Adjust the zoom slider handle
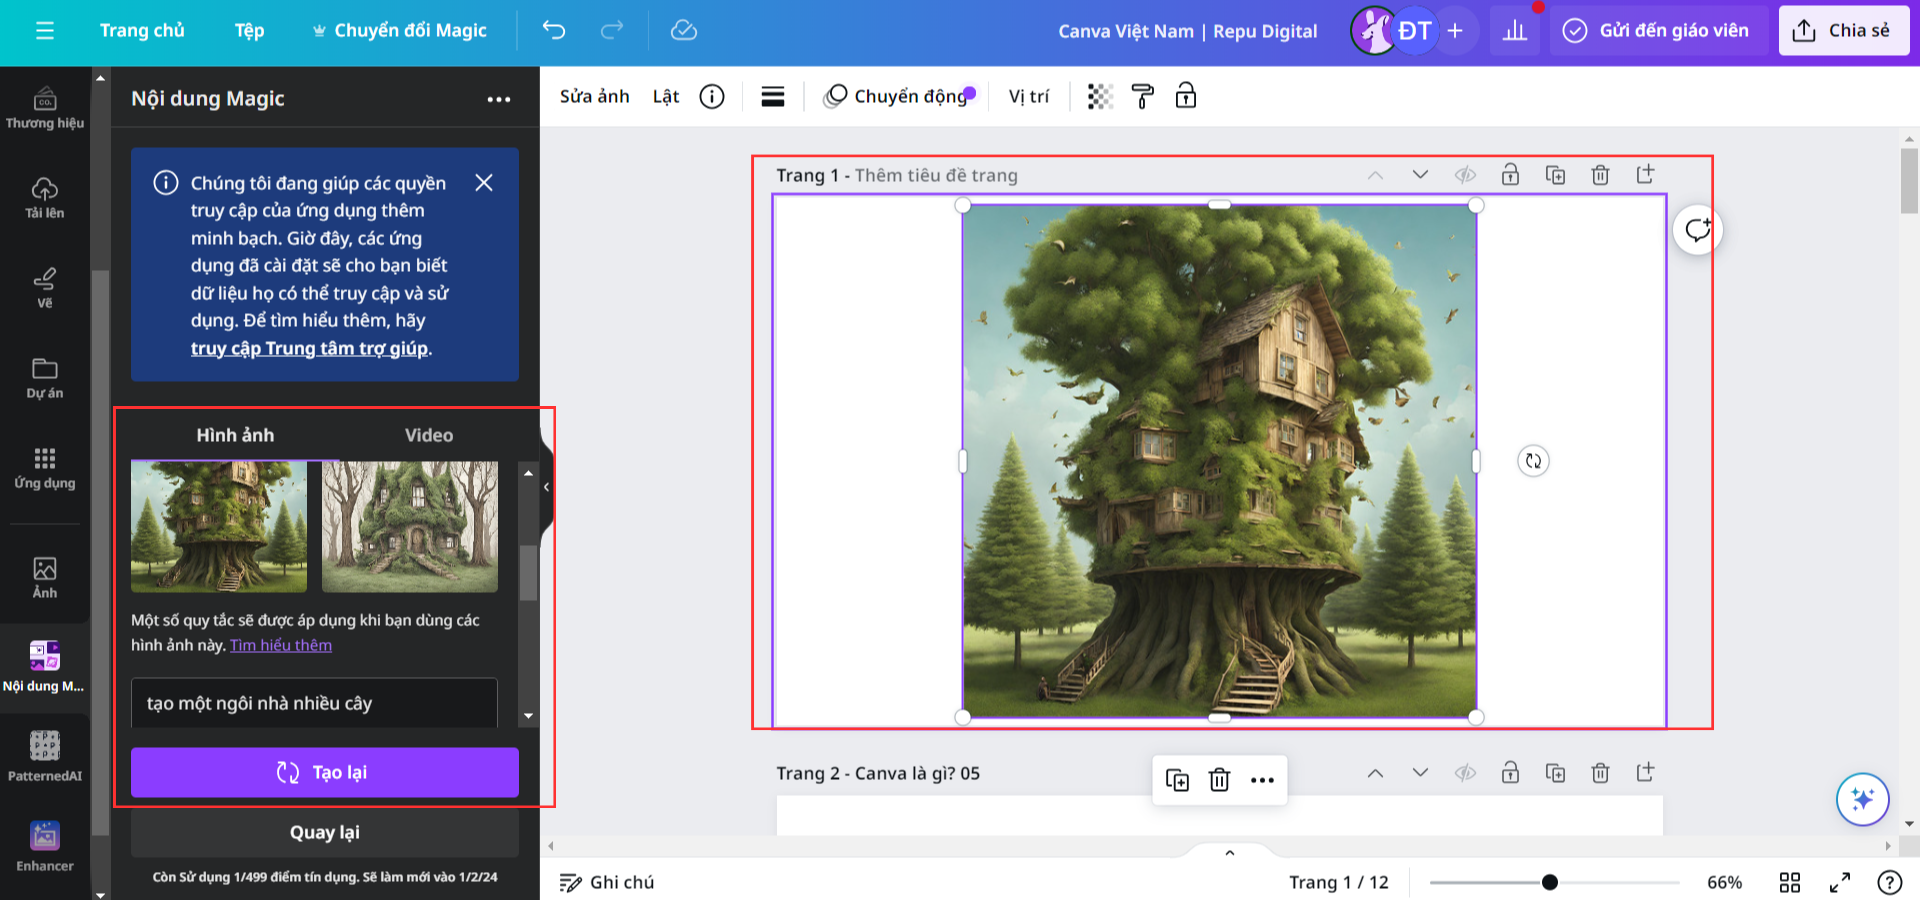Image resolution: width=1920 pixels, height=900 pixels. [x=1549, y=882]
